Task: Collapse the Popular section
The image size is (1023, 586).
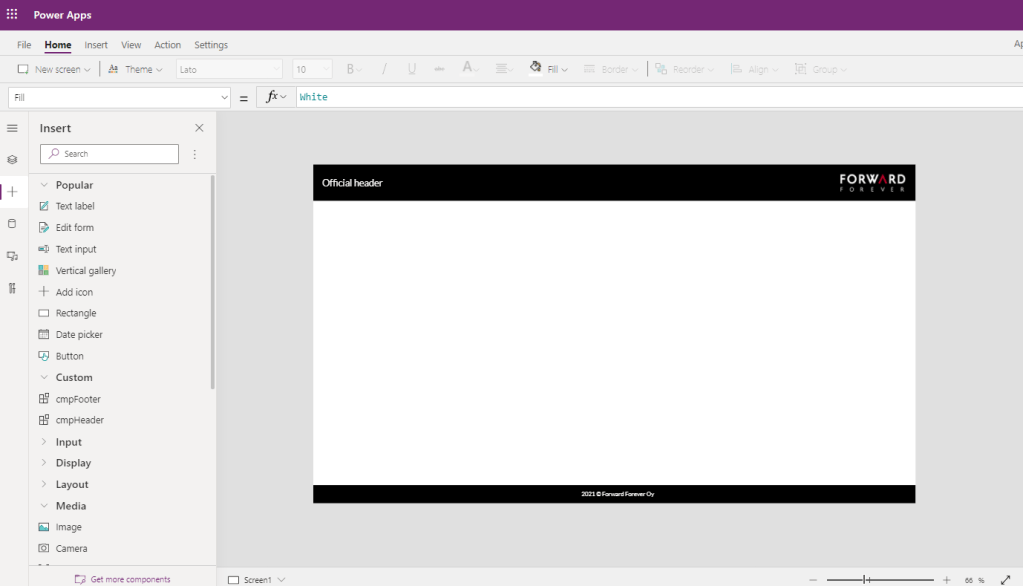Action: pos(44,185)
